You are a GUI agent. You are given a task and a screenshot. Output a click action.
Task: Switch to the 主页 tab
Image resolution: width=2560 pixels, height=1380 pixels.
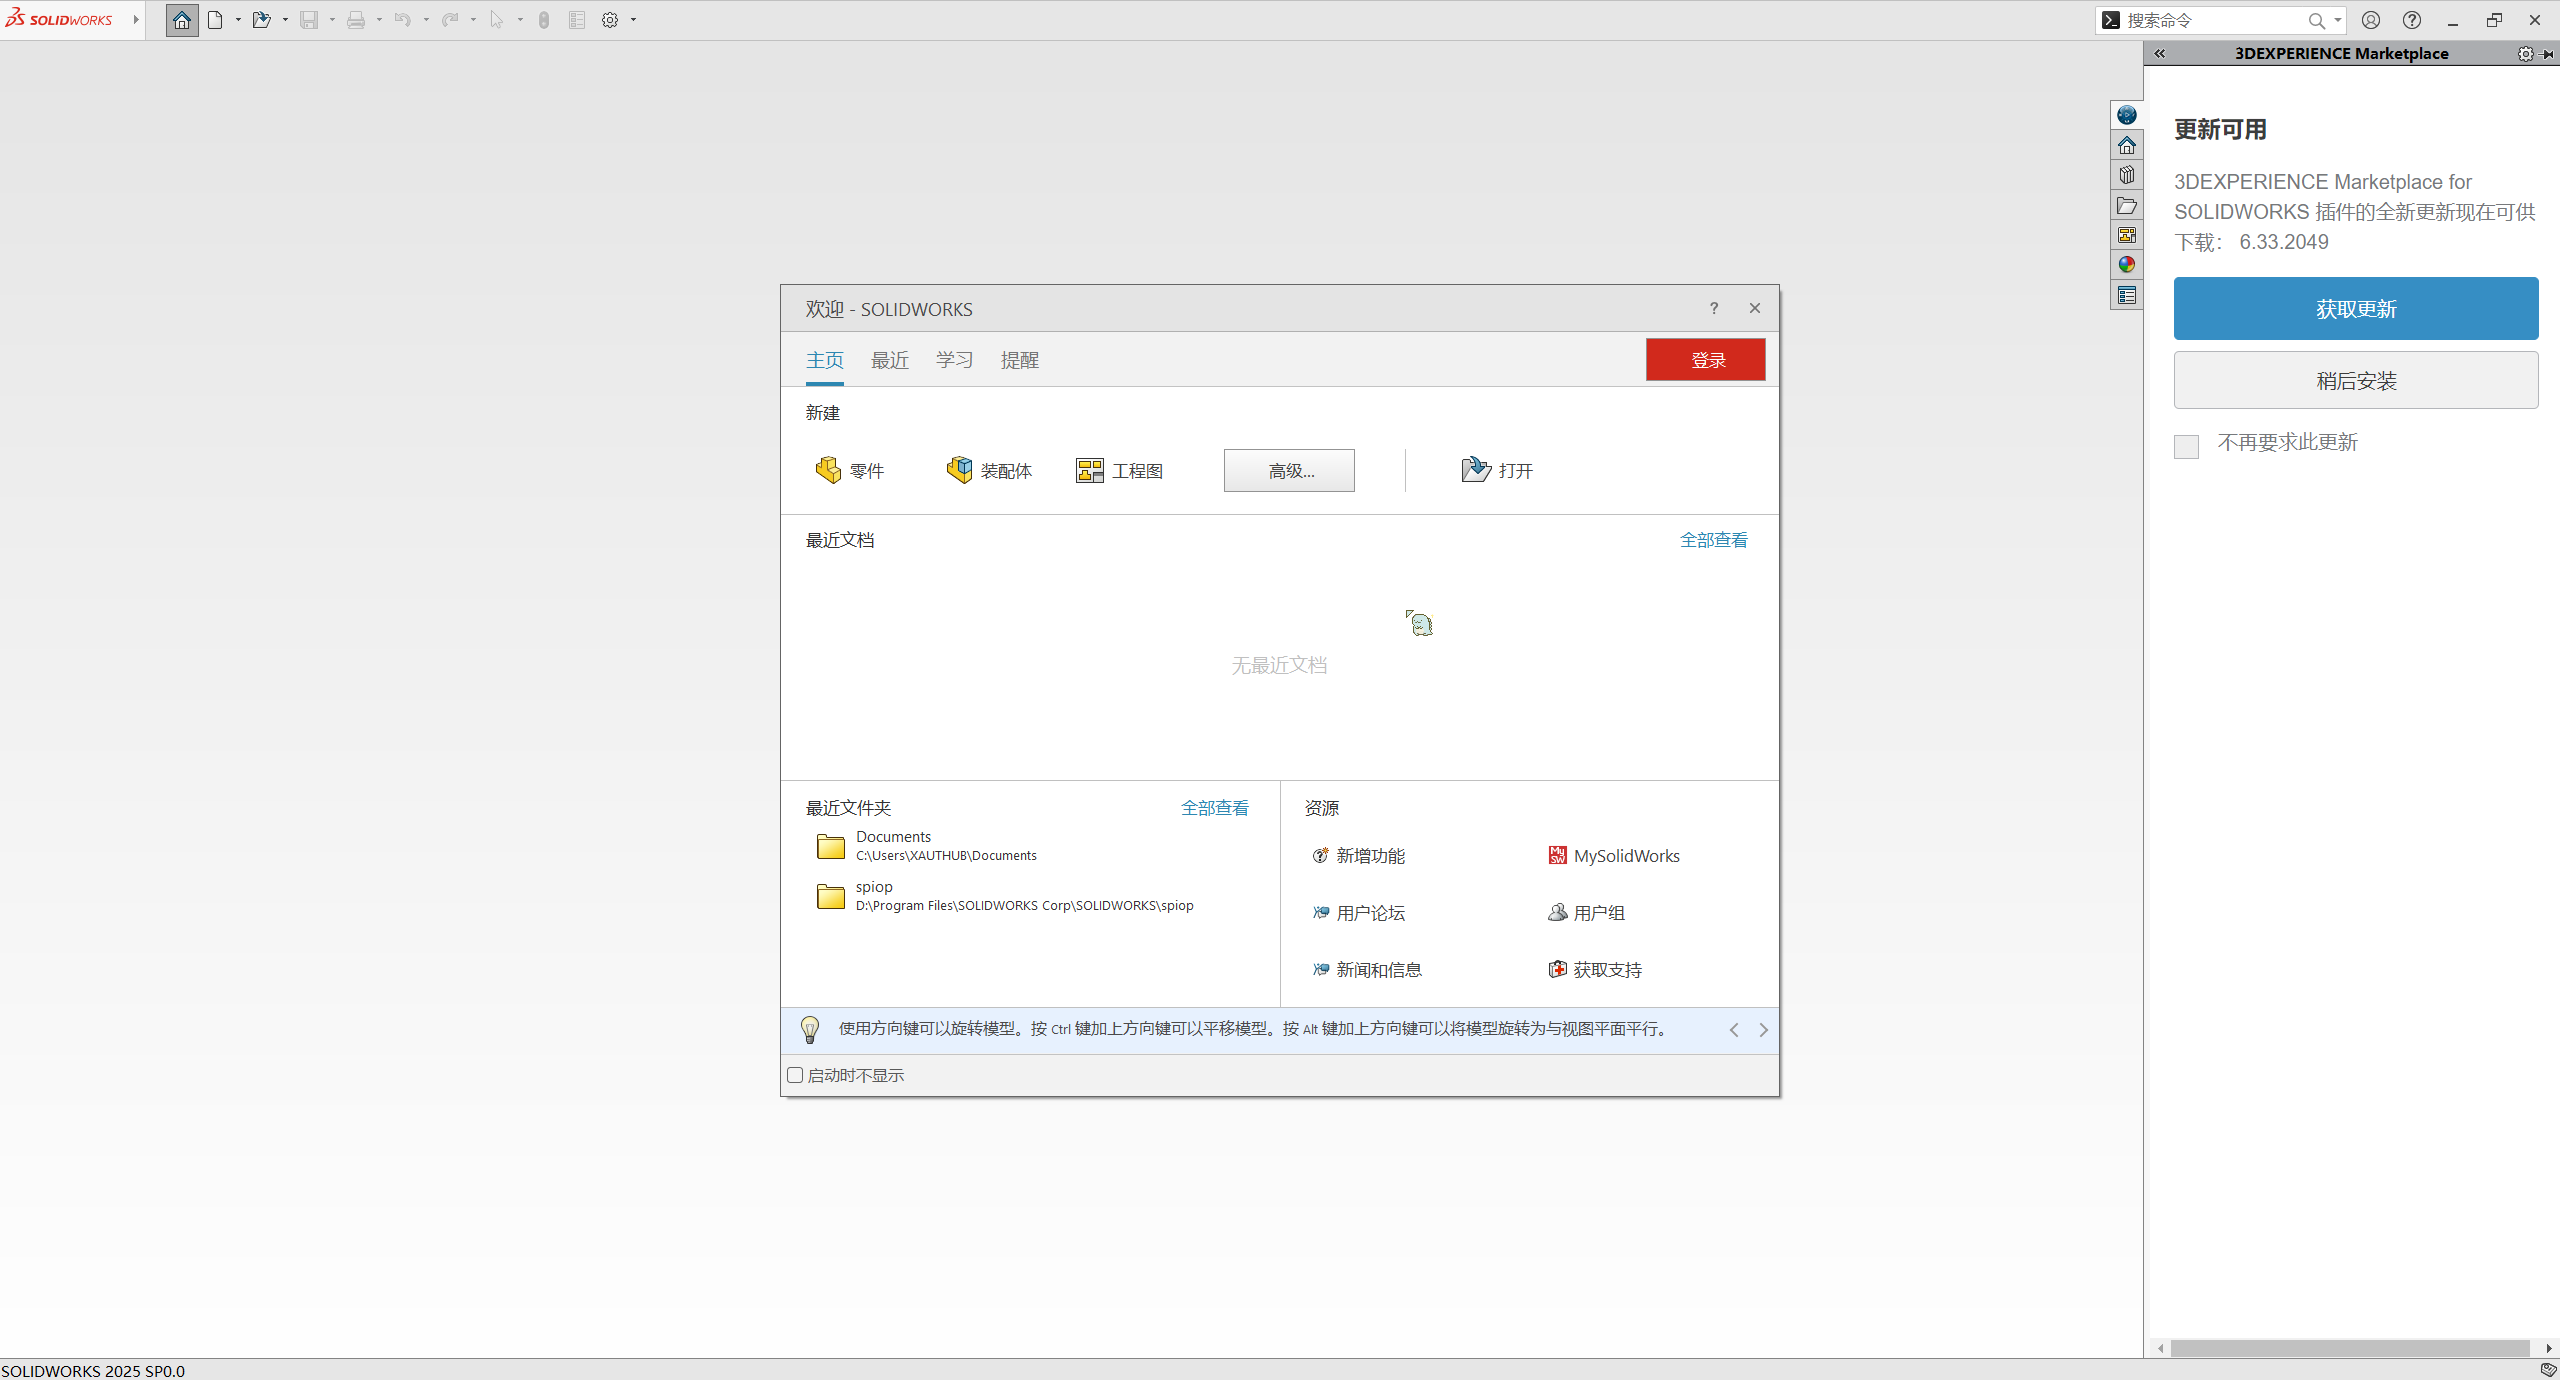pos(825,360)
